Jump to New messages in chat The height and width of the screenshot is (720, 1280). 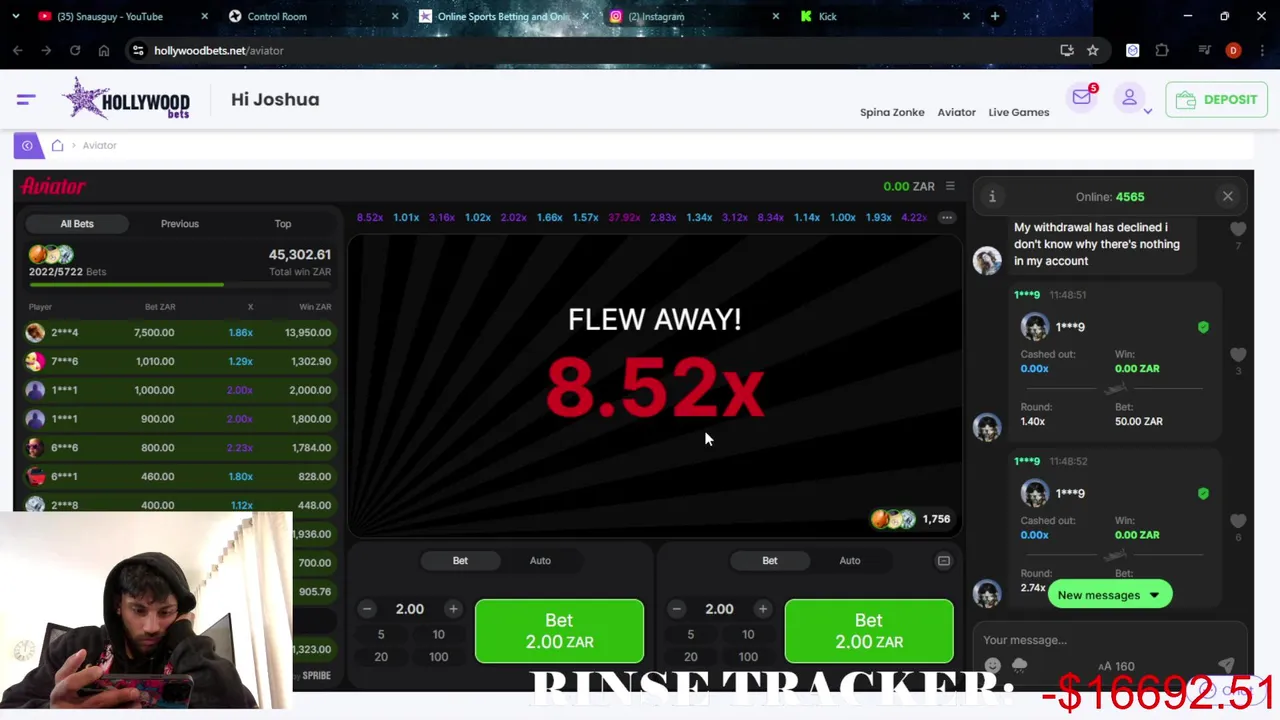(x=1109, y=595)
